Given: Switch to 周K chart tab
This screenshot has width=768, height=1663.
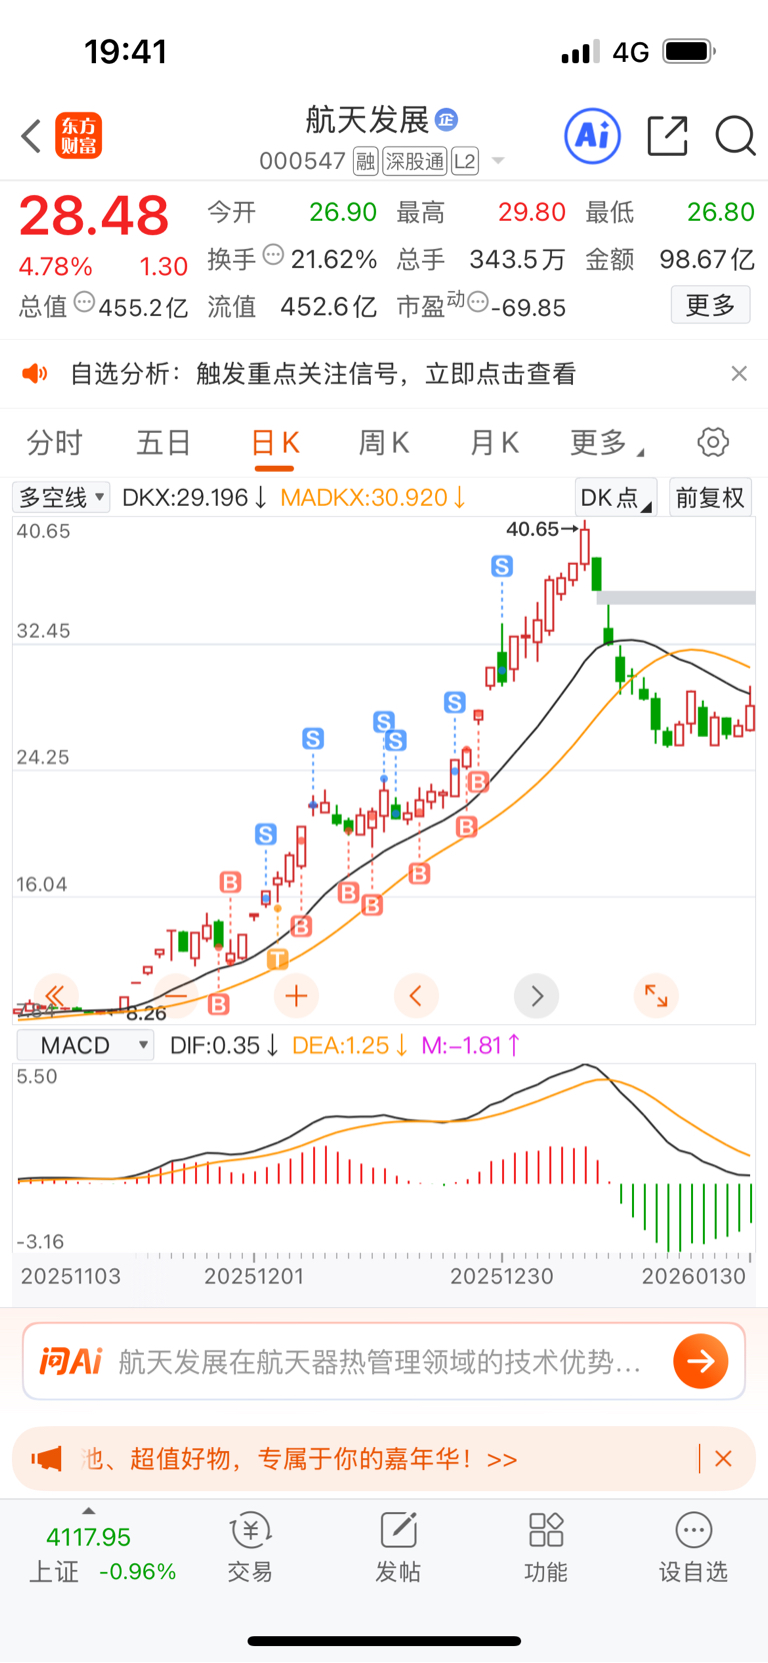Looking at the screenshot, I should [384, 442].
